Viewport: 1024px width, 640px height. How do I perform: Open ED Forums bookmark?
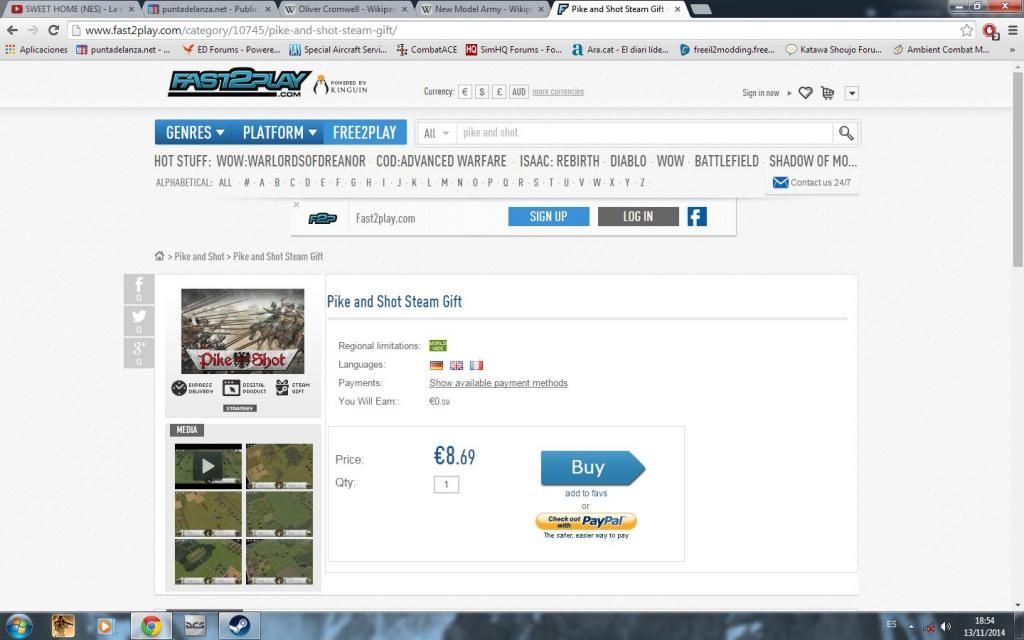(x=231, y=50)
